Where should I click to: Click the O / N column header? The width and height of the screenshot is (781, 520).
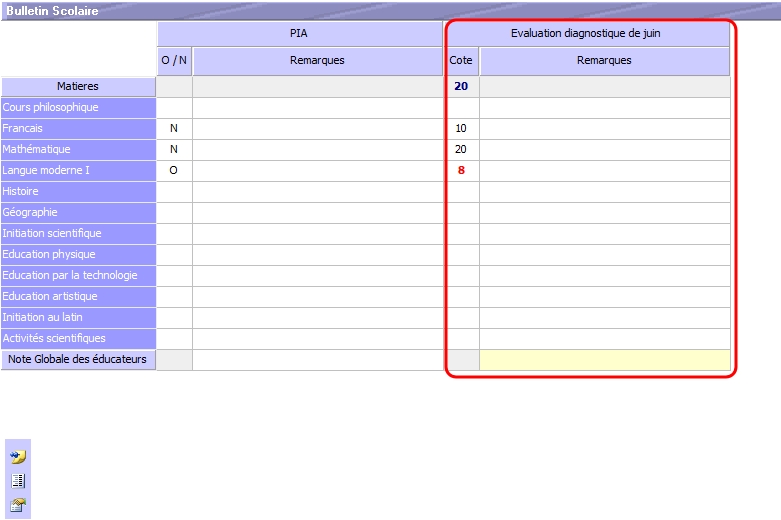click(174, 61)
